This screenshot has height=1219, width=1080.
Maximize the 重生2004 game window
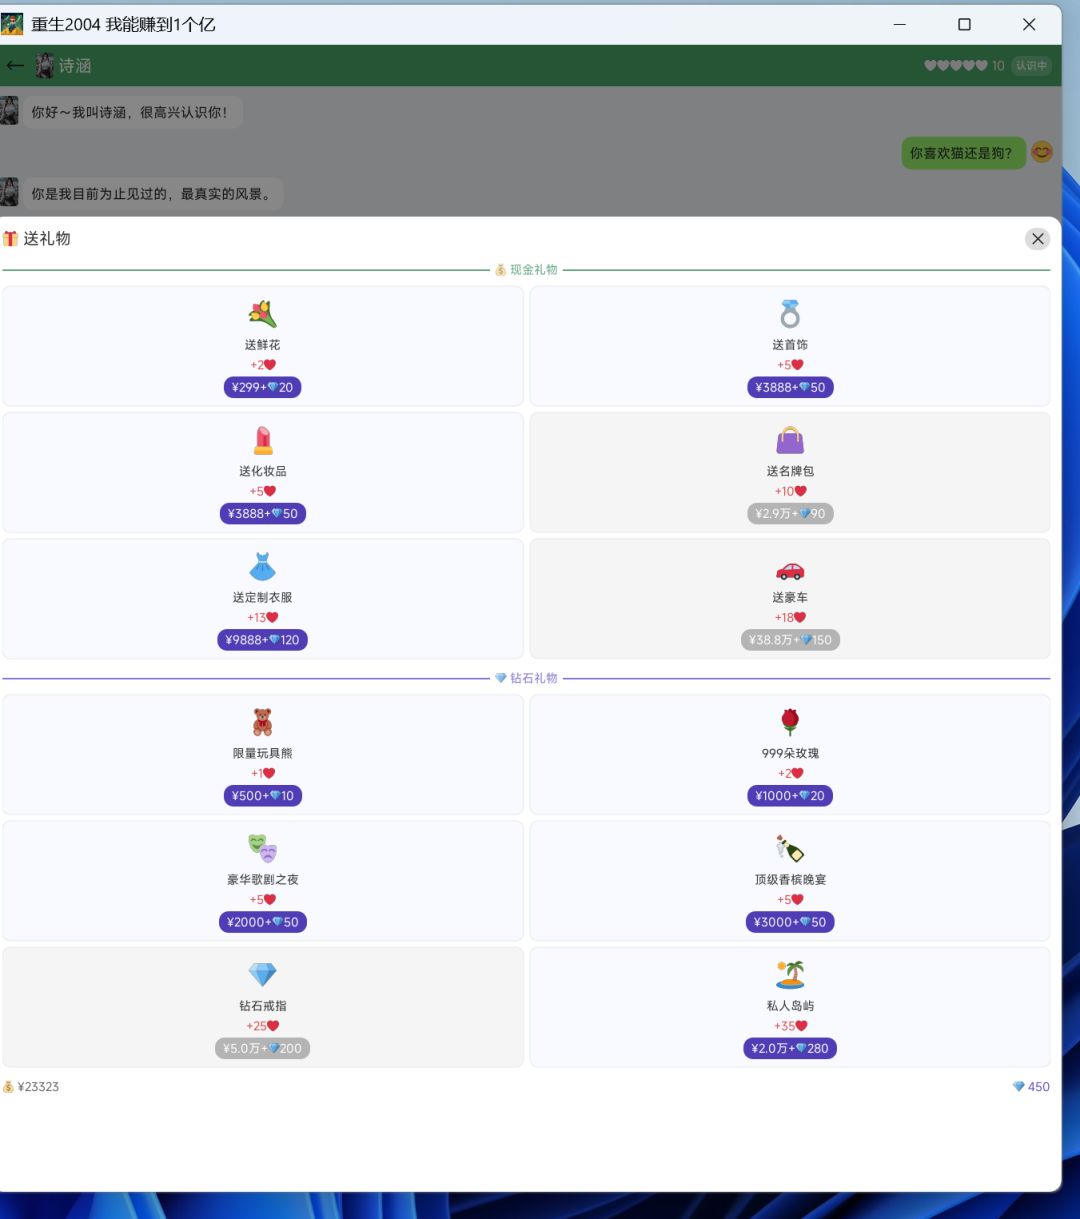click(x=964, y=24)
